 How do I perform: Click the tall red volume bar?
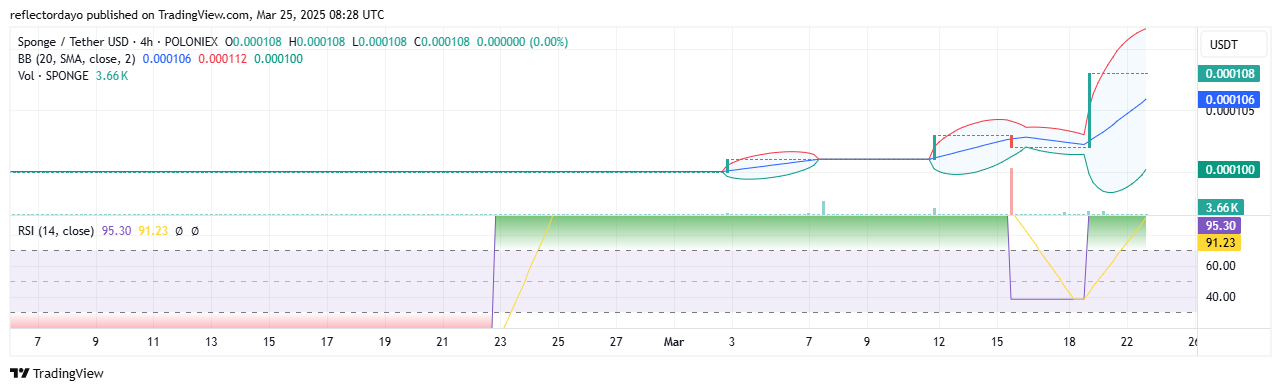coord(1012,191)
